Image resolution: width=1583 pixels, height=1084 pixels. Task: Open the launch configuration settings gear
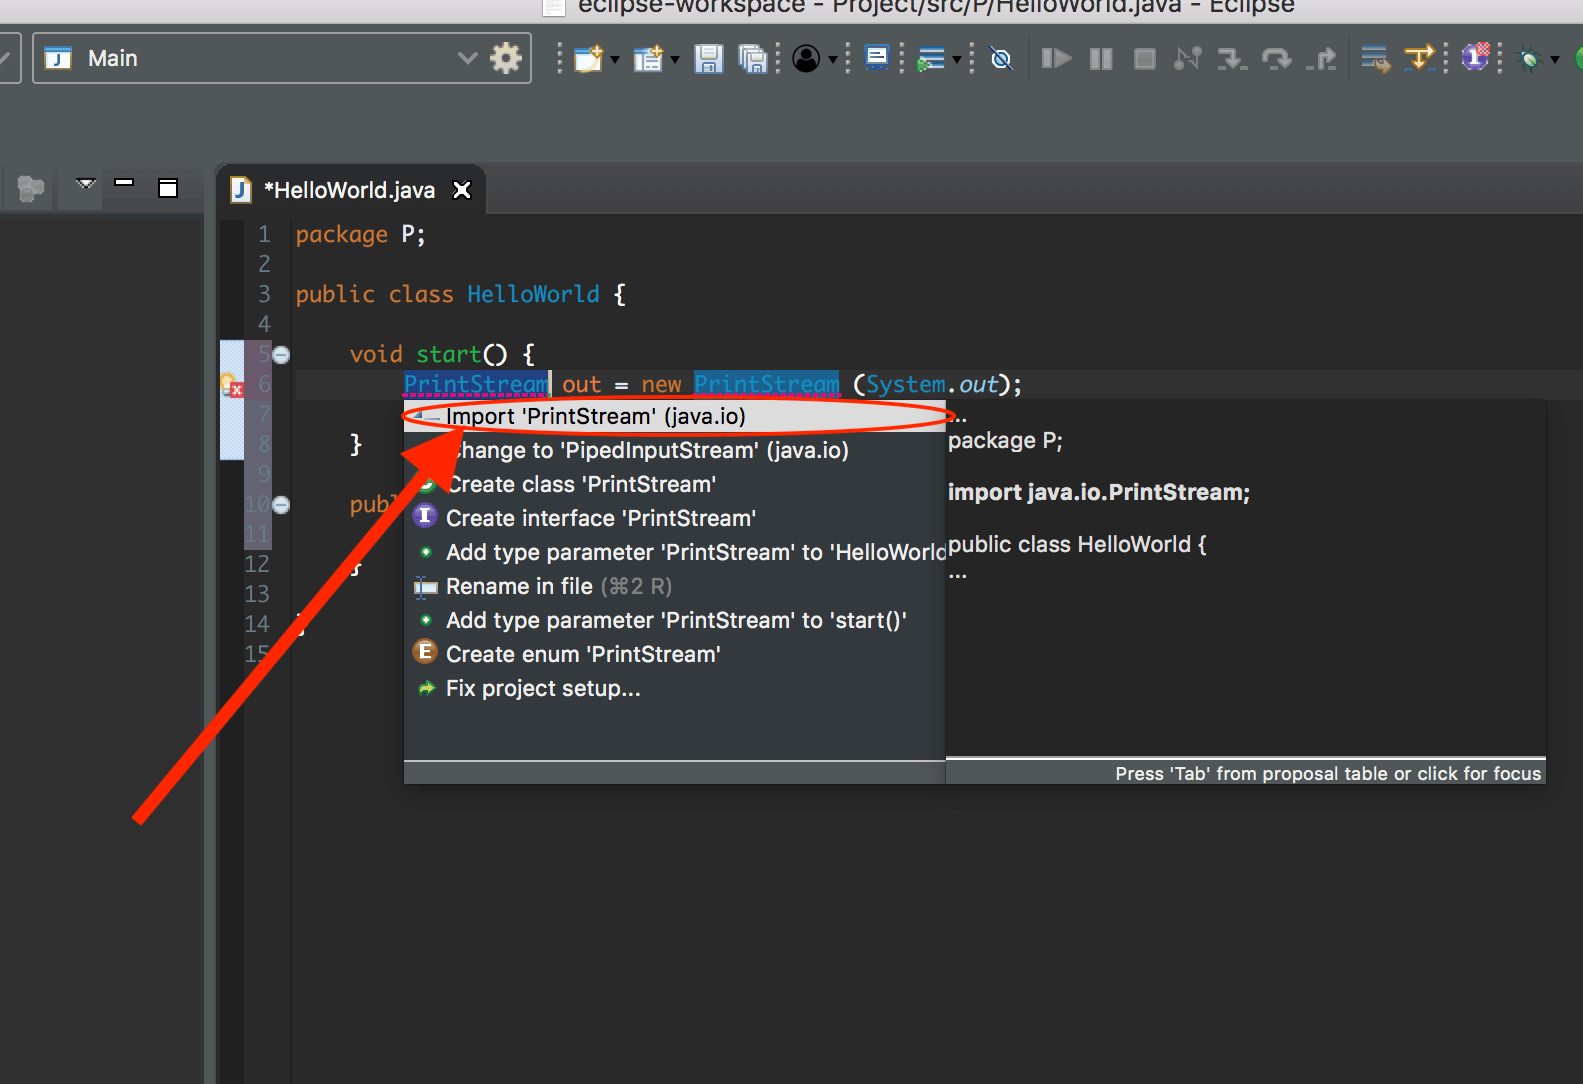[506, 58]
